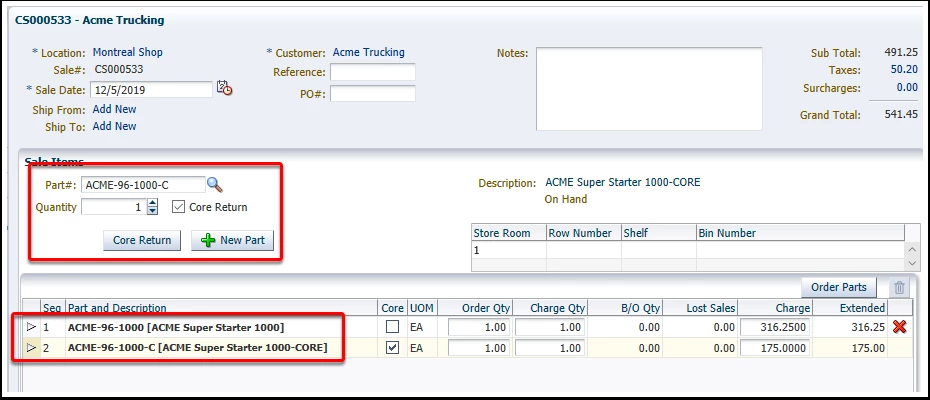The height and width of the screenshot is (400, 930).
Task: Edit Charge 316.2500 field
Action: (775, 327)
